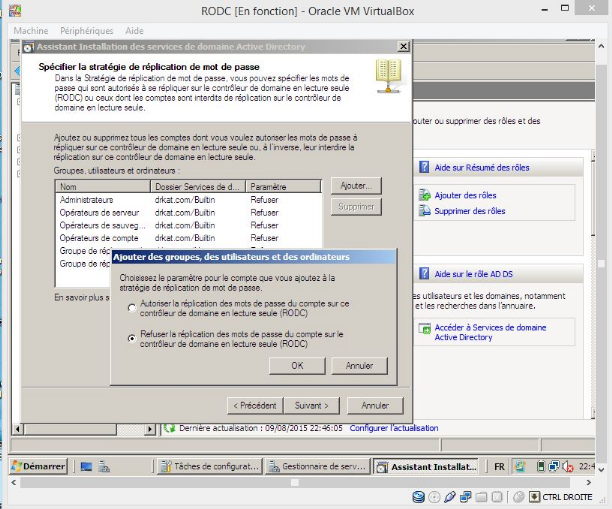Click the Suivant button in the wizard
The height and width of the screenshot is (509, 612).
point(312,406)
